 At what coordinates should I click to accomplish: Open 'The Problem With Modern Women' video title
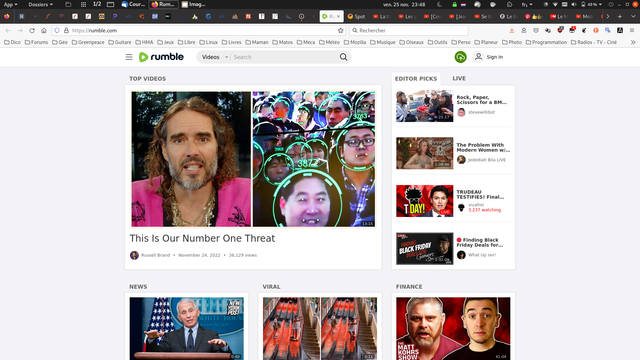(483, 147)
